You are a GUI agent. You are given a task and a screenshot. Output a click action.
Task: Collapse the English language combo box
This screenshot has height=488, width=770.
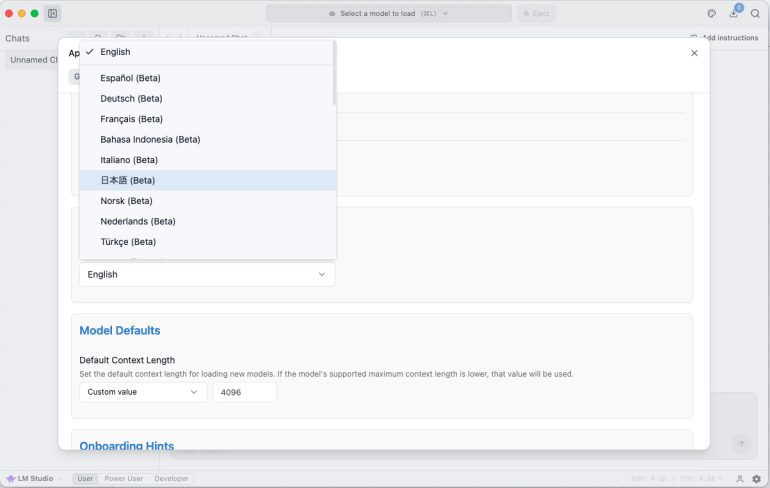207,274
